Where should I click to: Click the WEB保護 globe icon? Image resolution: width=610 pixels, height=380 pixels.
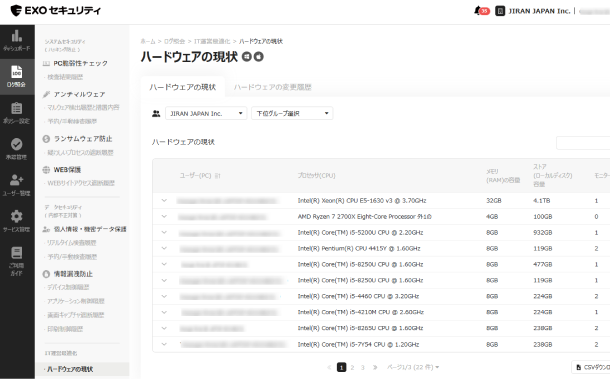46,170
